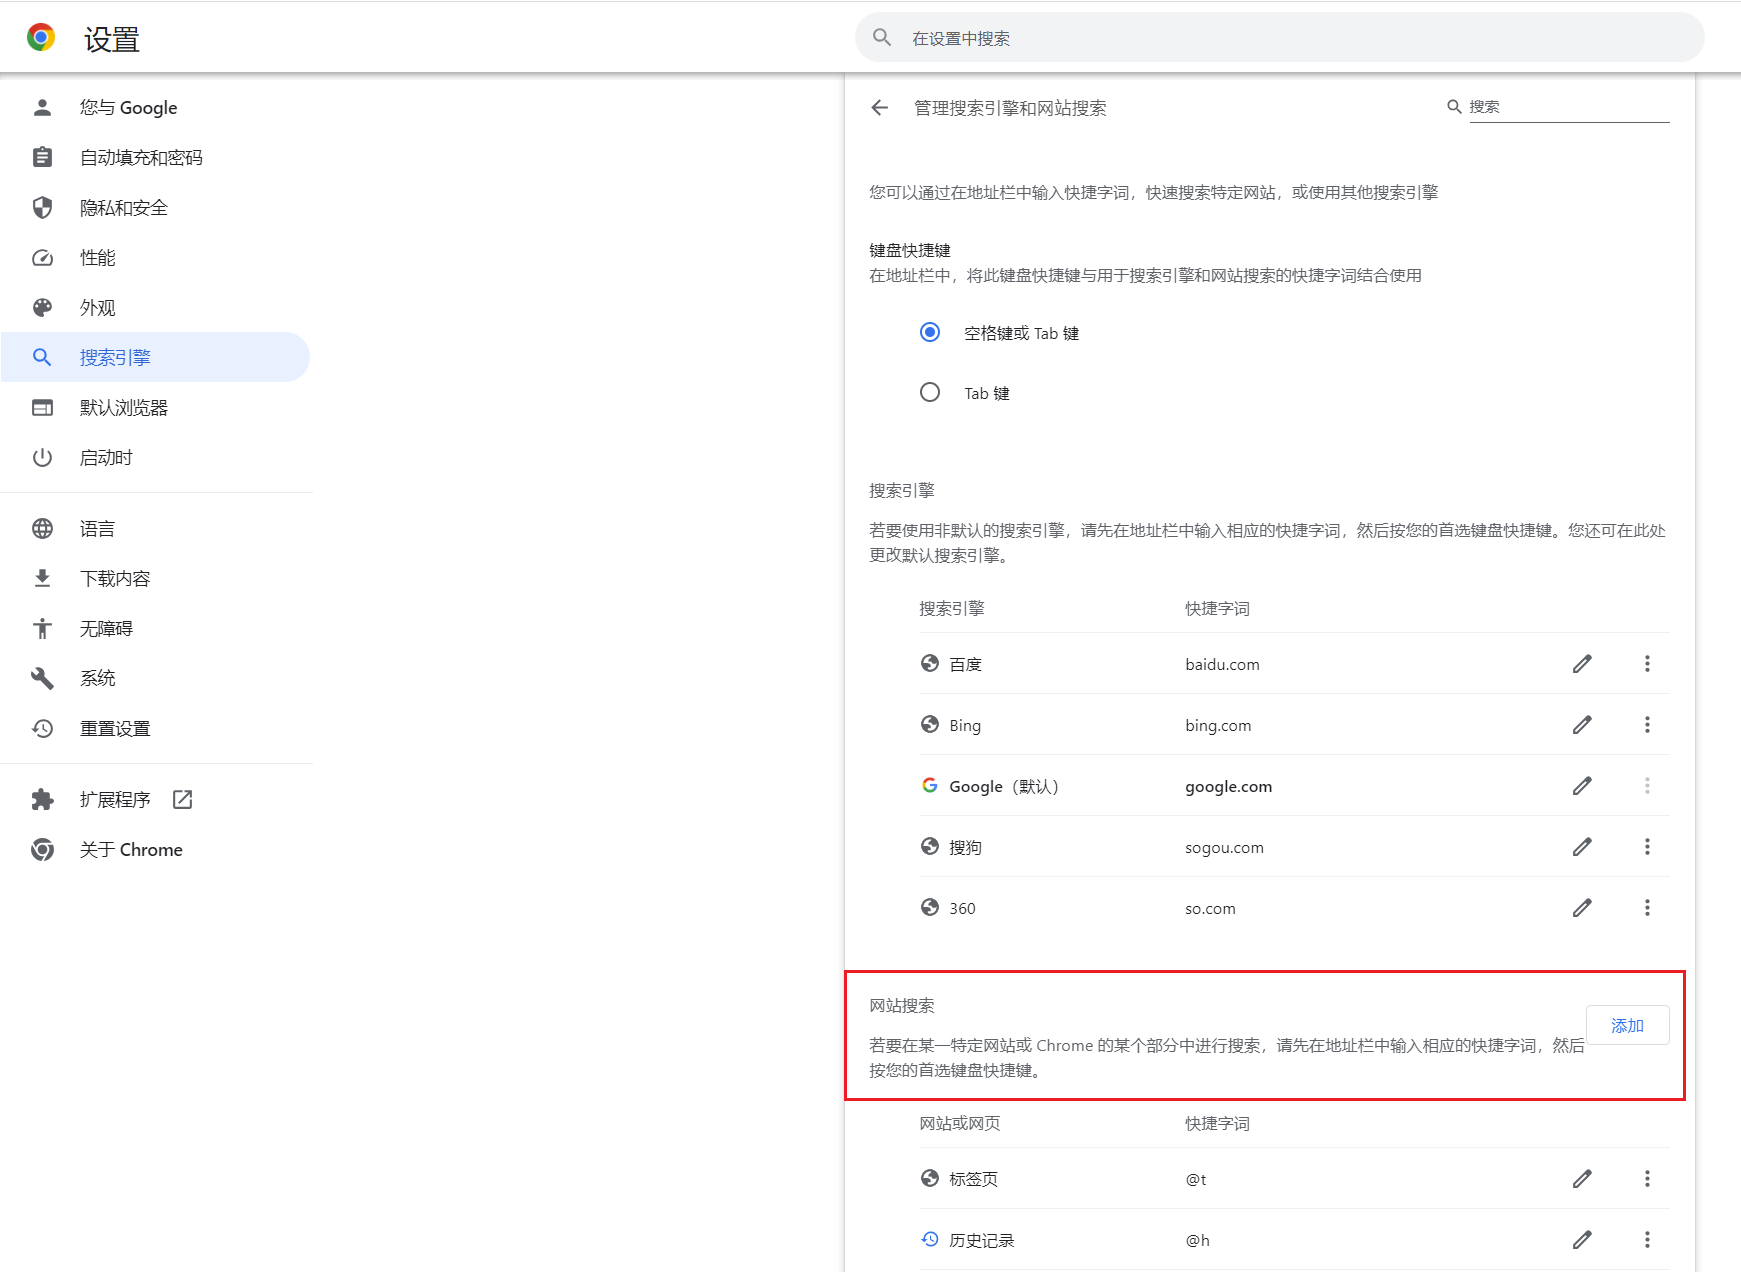Open more actions for Bing
The height and width of the screenshot is (1272, 1741).
click(x=1647, y=725)
